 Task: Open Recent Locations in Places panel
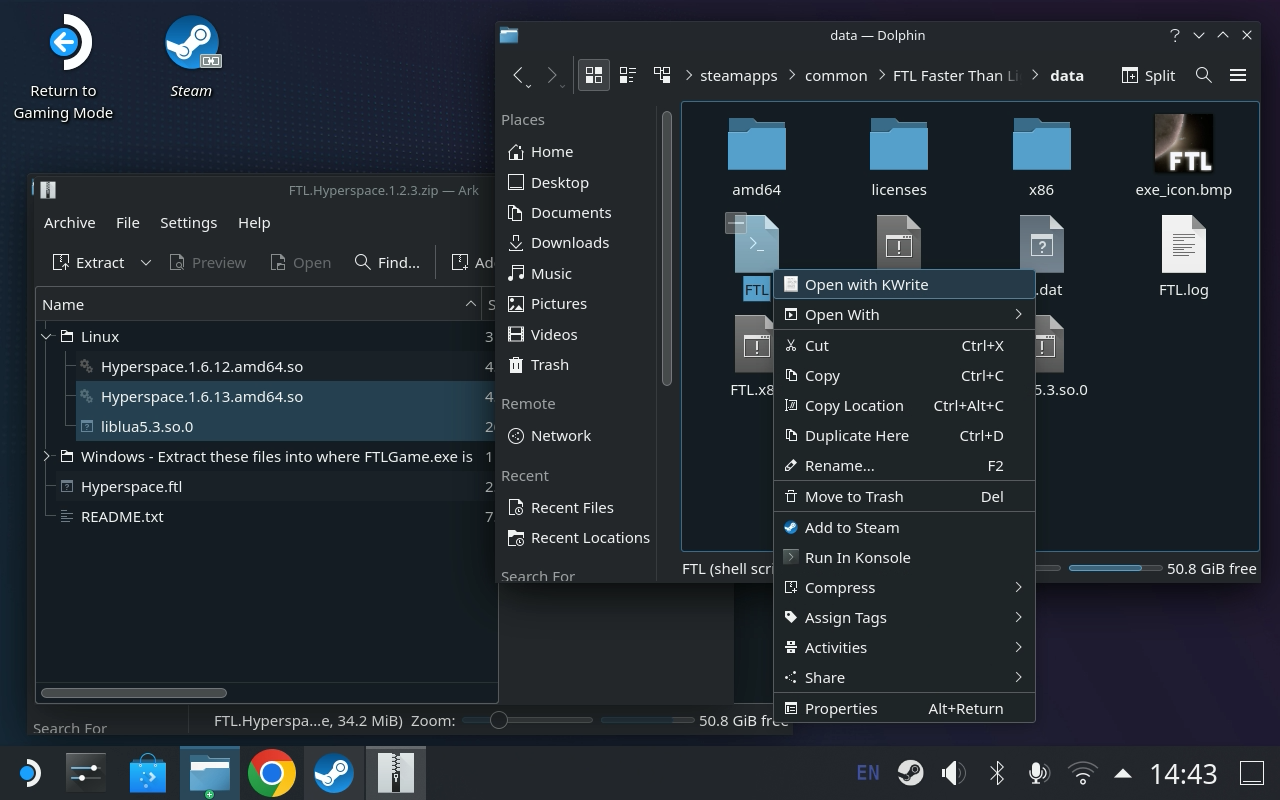[578, 537]
